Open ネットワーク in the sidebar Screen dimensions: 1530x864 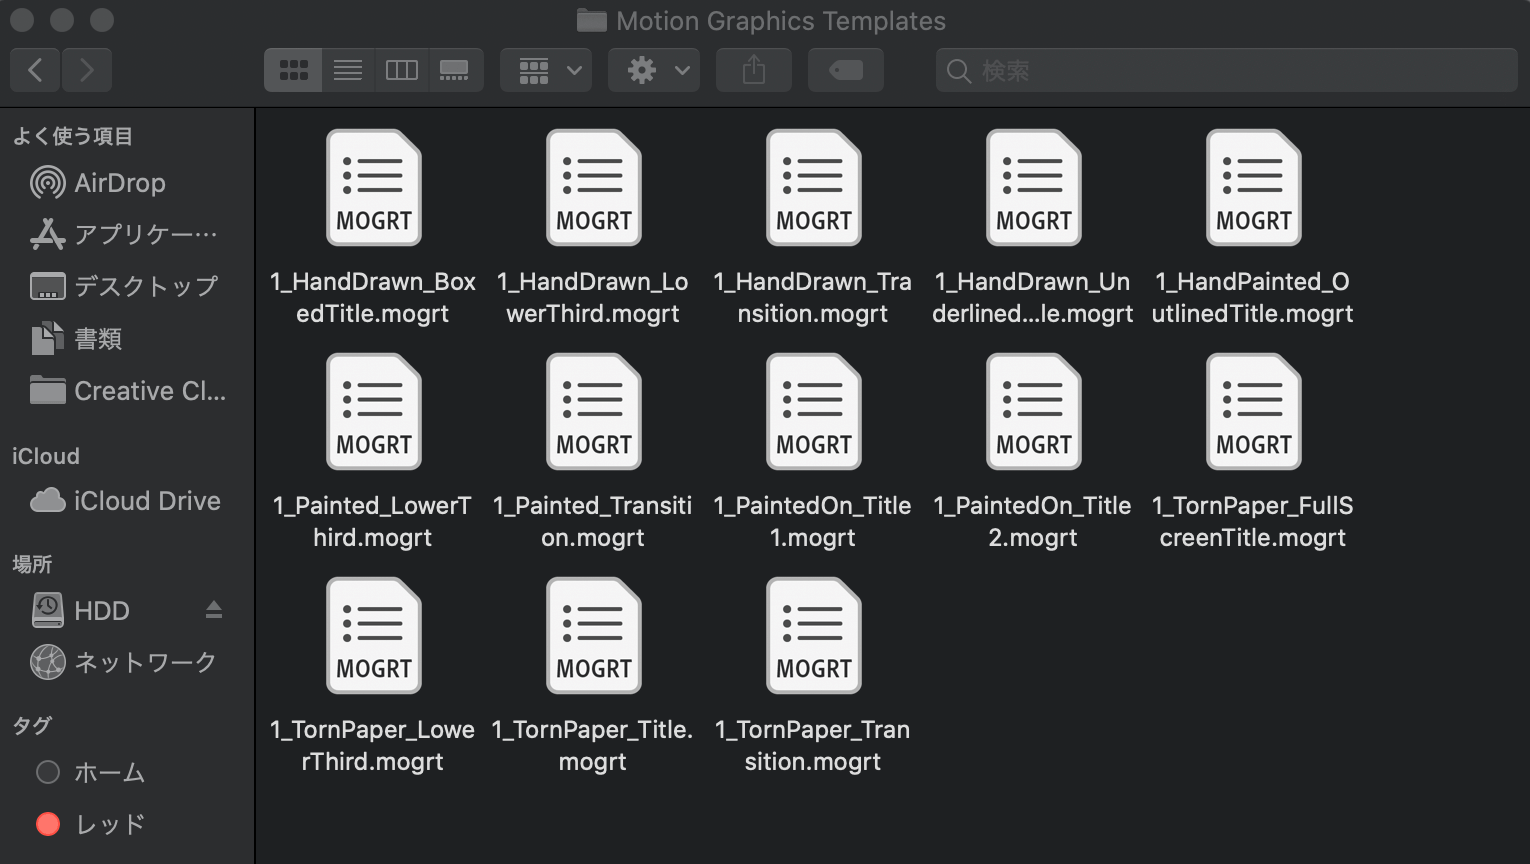click(x=123, y=662)
